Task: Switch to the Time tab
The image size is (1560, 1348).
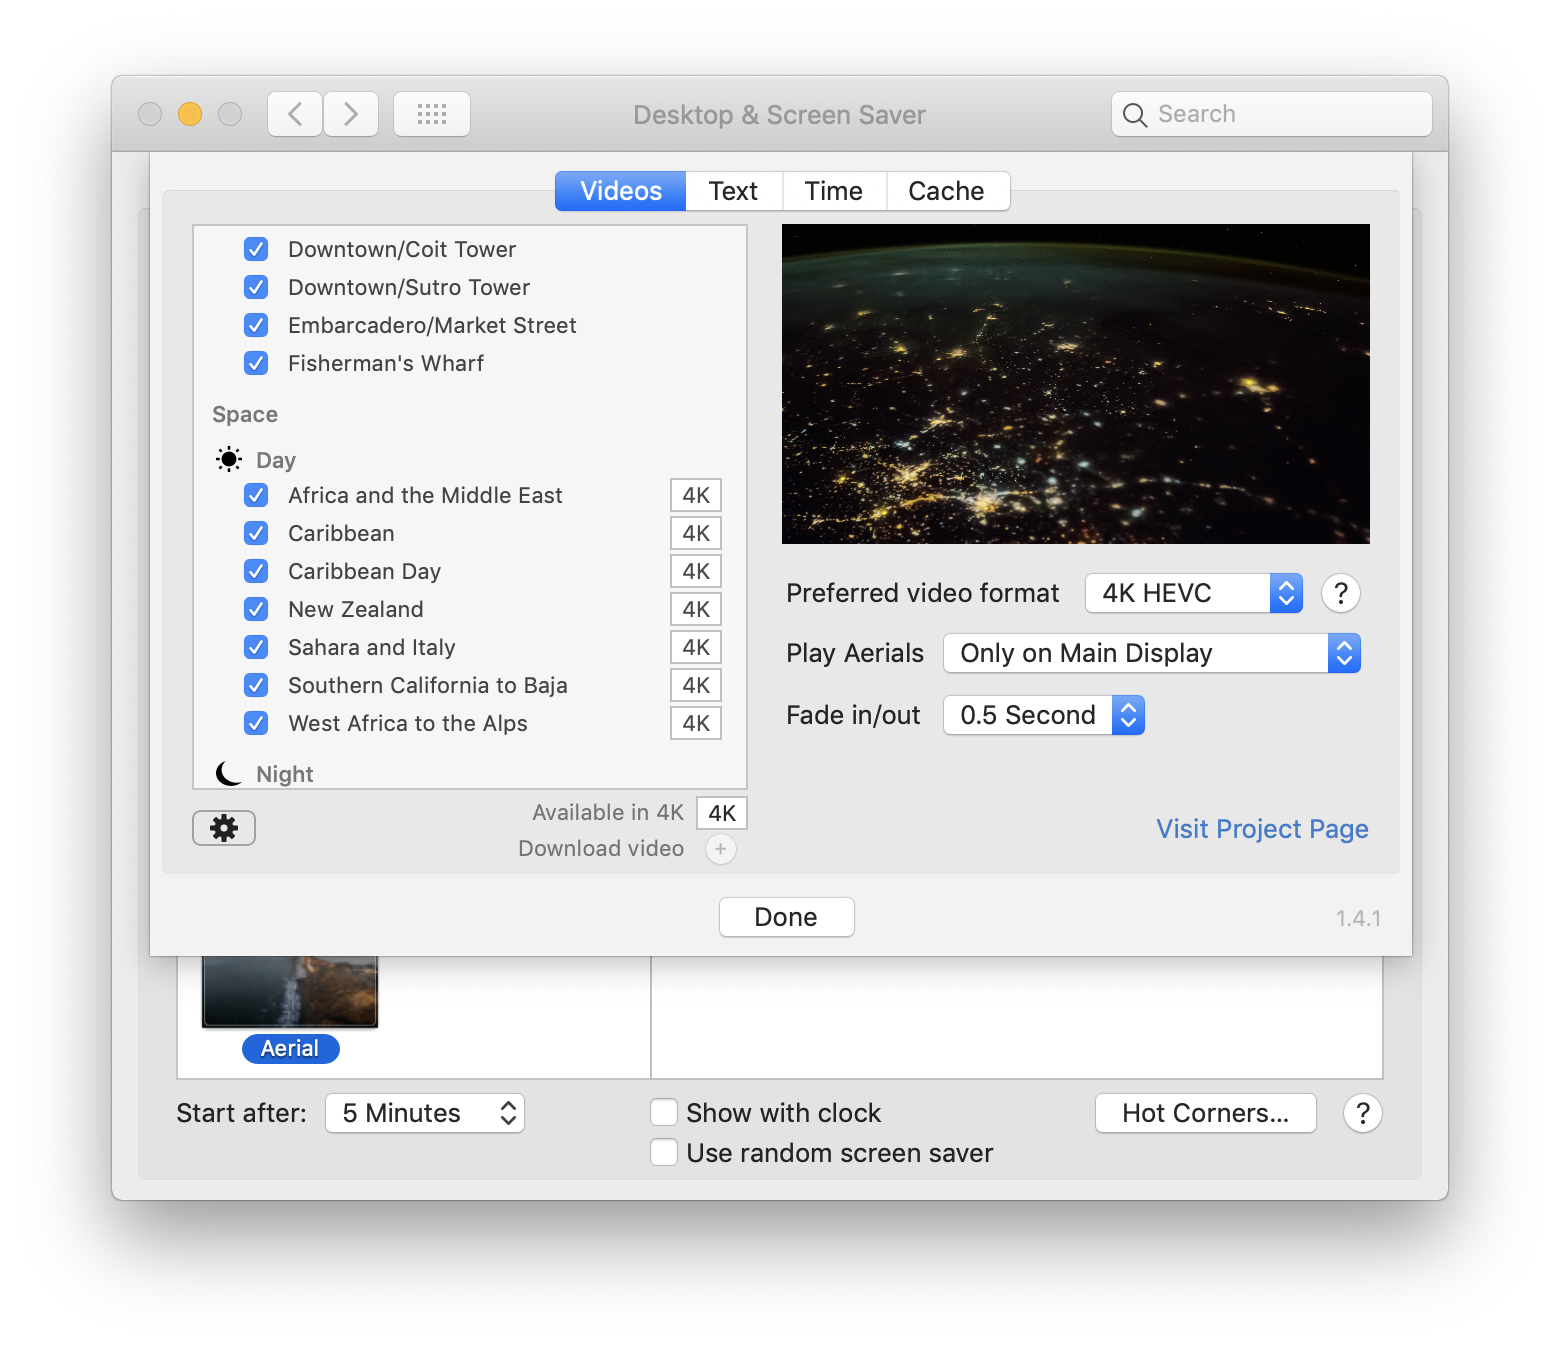Action: [834, 191]
